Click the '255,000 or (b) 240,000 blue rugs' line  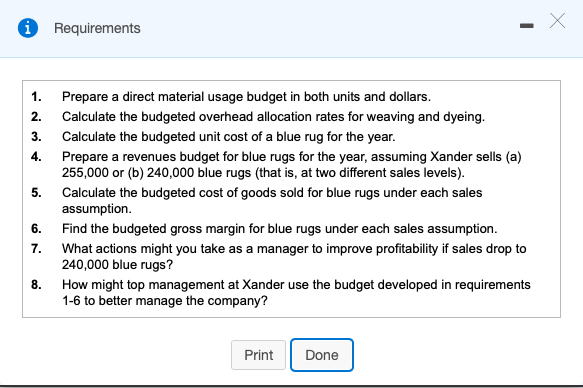pyautogui.click(x=263, y=173)
